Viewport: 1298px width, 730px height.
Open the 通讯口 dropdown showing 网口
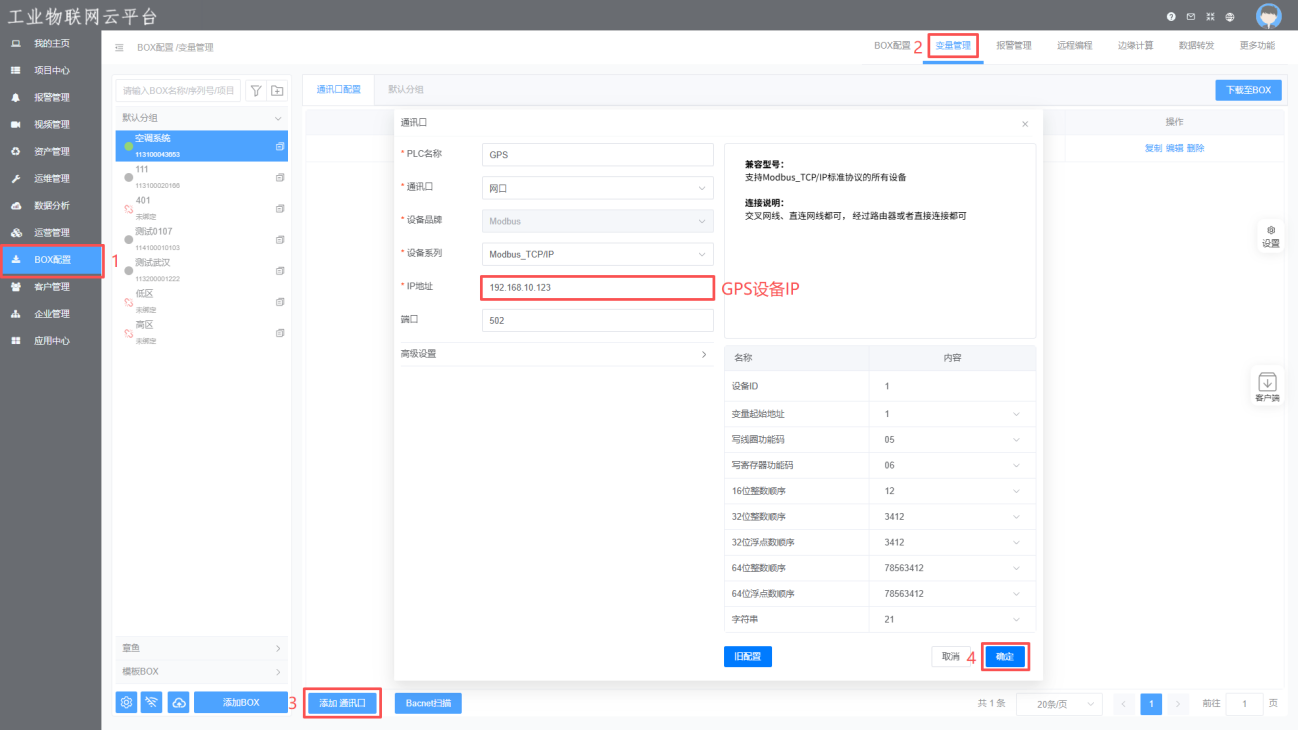[597, 188]
